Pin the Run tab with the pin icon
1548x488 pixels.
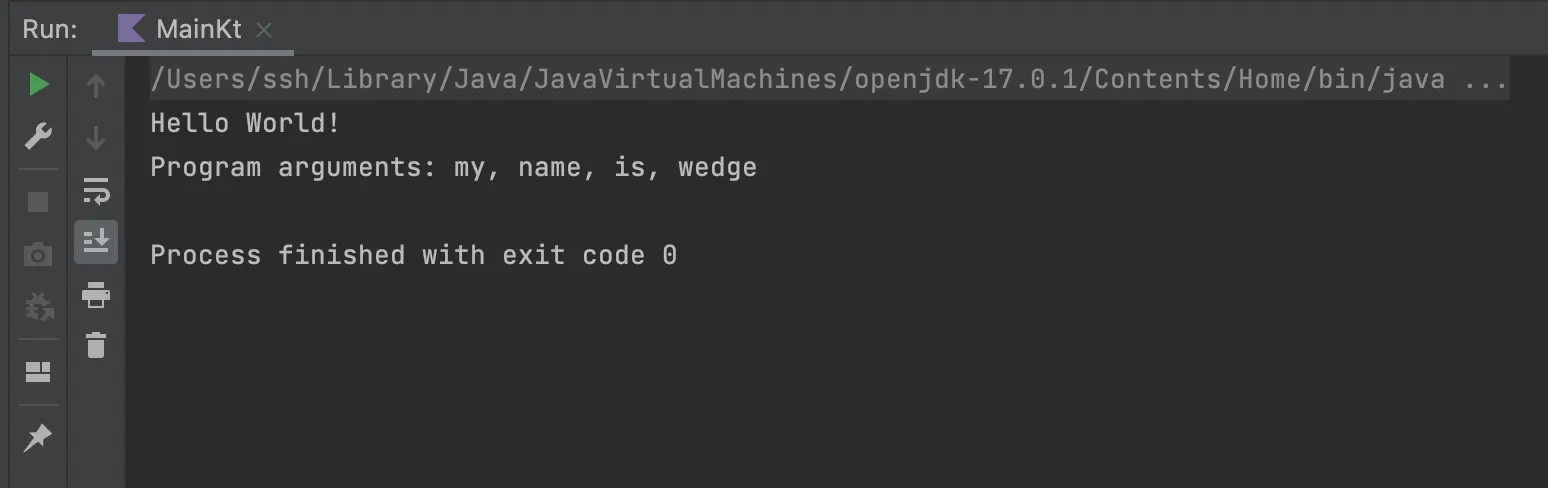coord(38,437)
